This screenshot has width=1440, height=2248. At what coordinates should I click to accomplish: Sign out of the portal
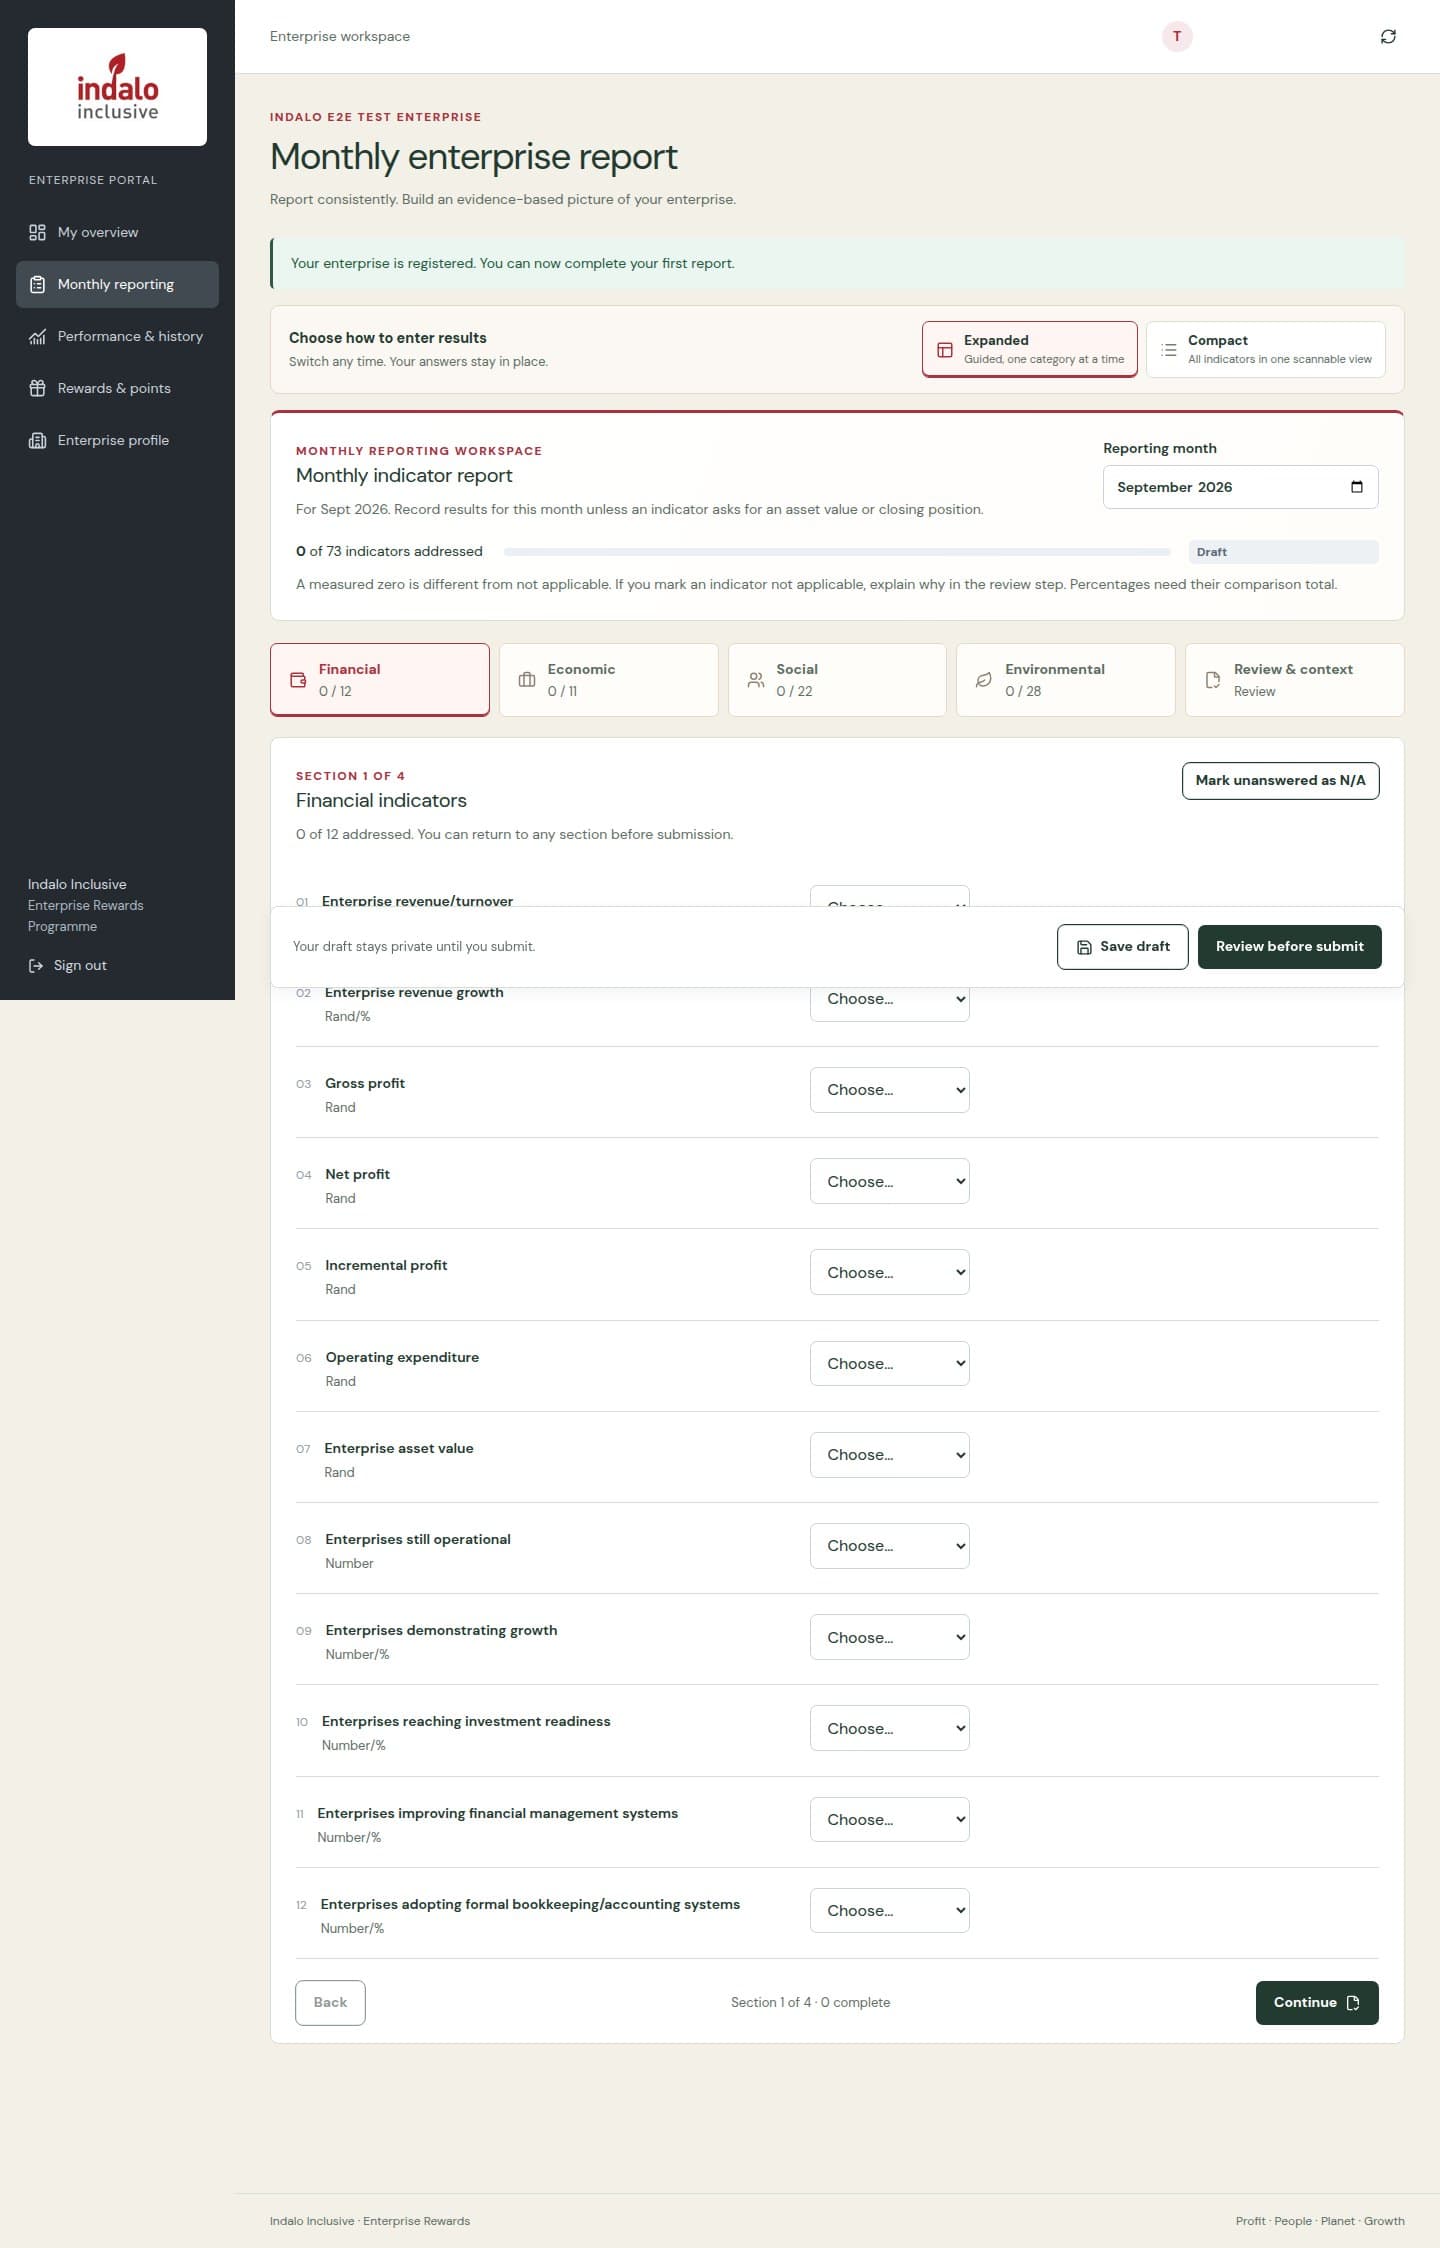pyautogui.click(x=68, y=965)
